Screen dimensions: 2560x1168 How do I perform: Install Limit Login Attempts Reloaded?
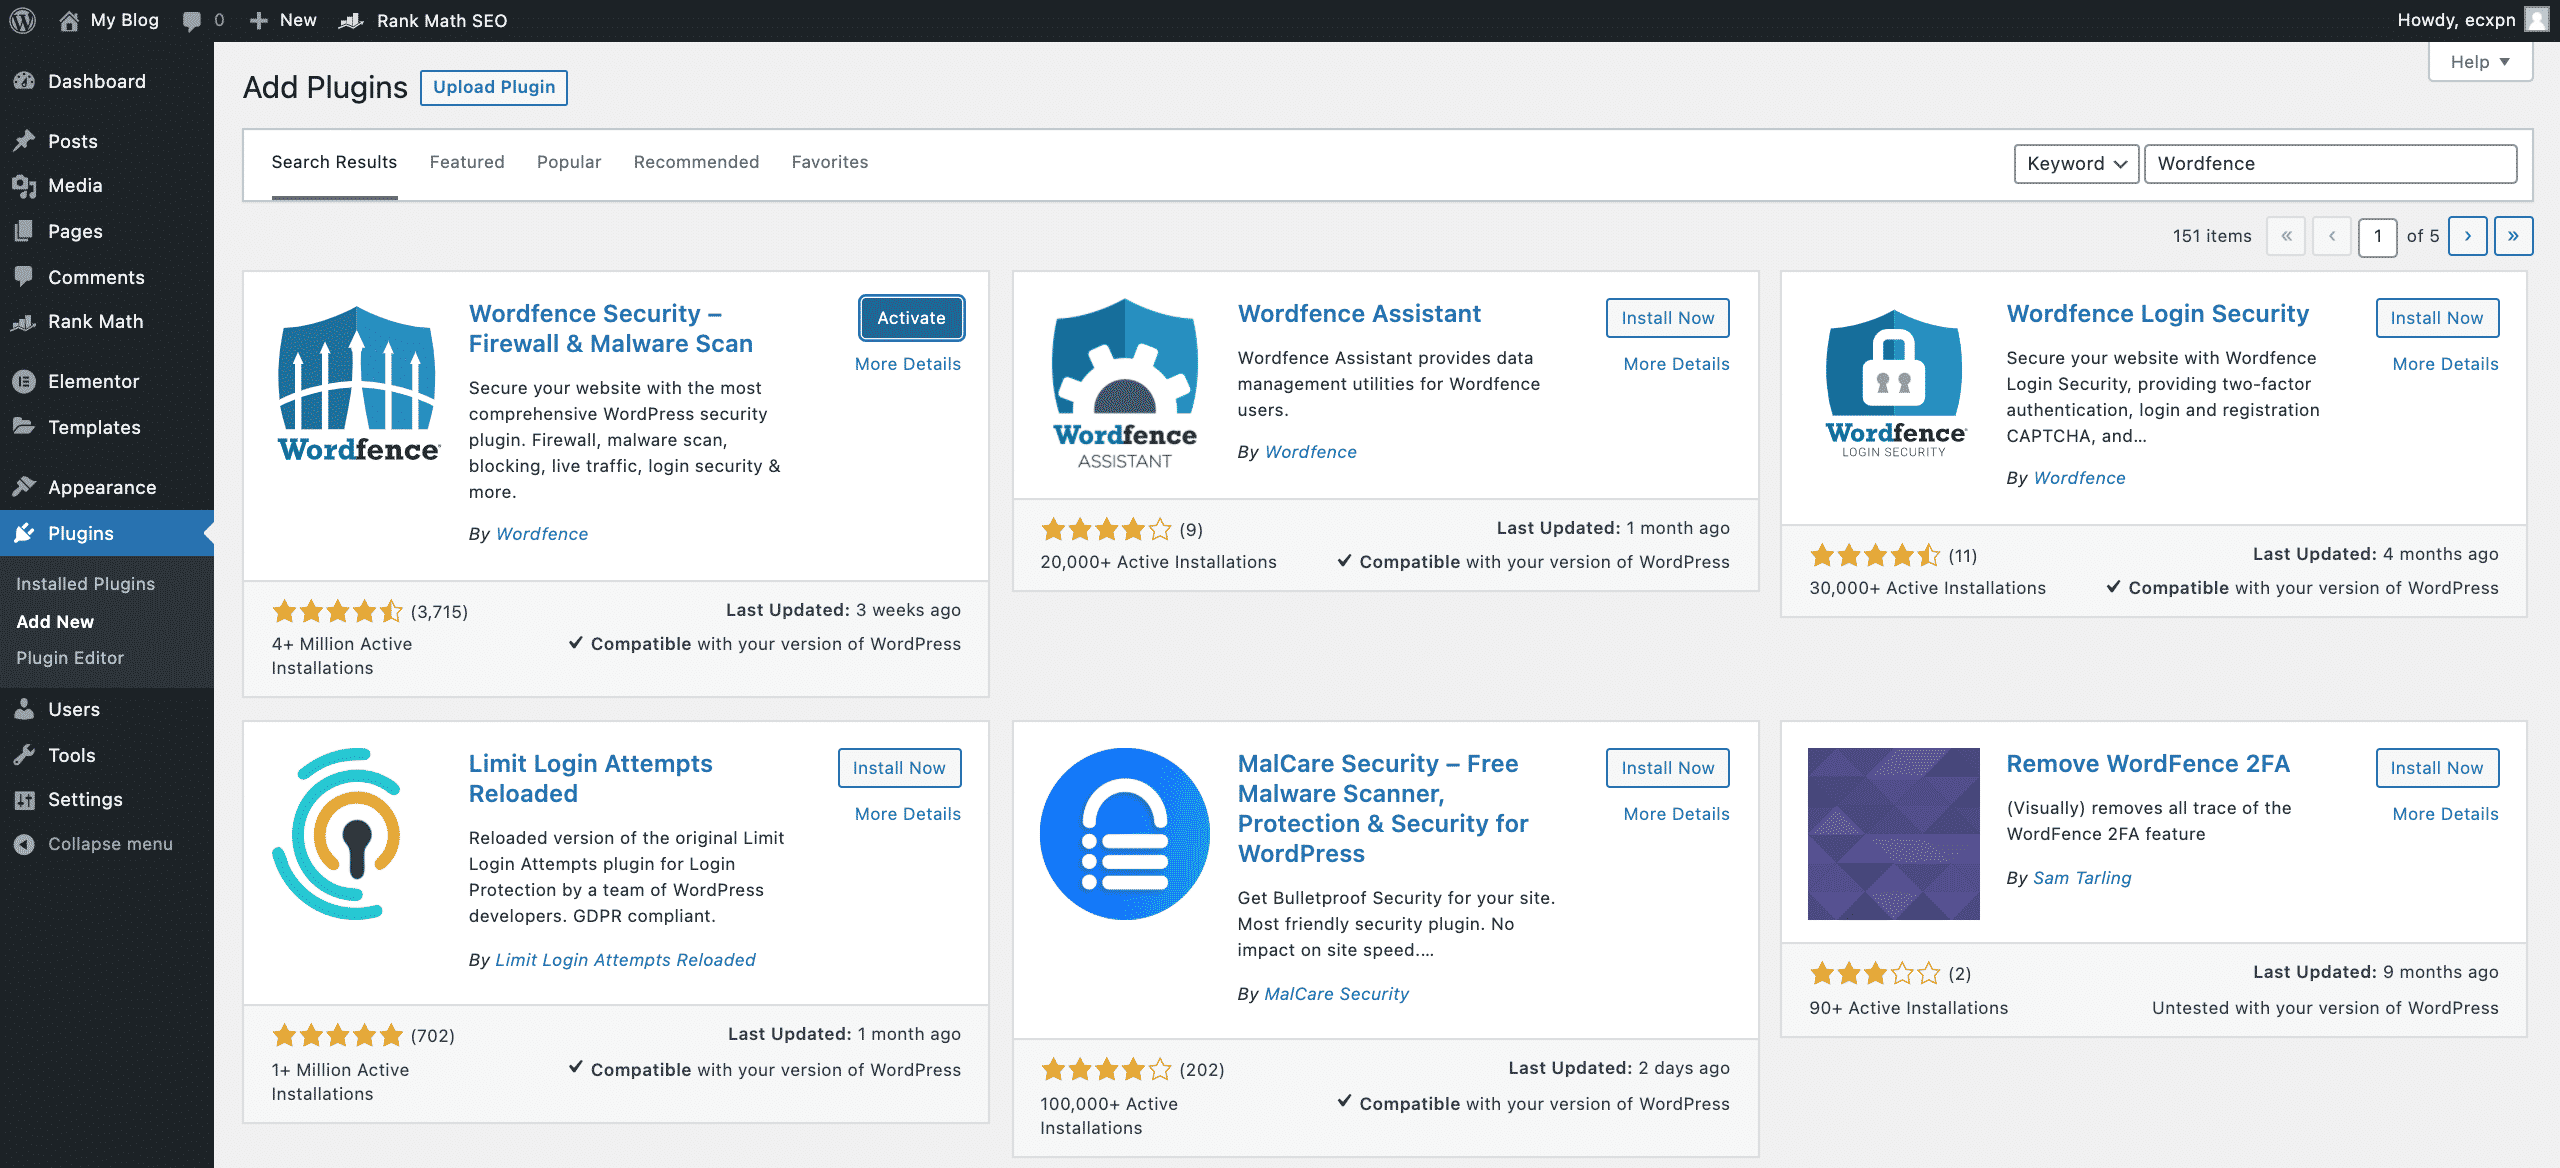pyautogui.click(x=899, y=768)
